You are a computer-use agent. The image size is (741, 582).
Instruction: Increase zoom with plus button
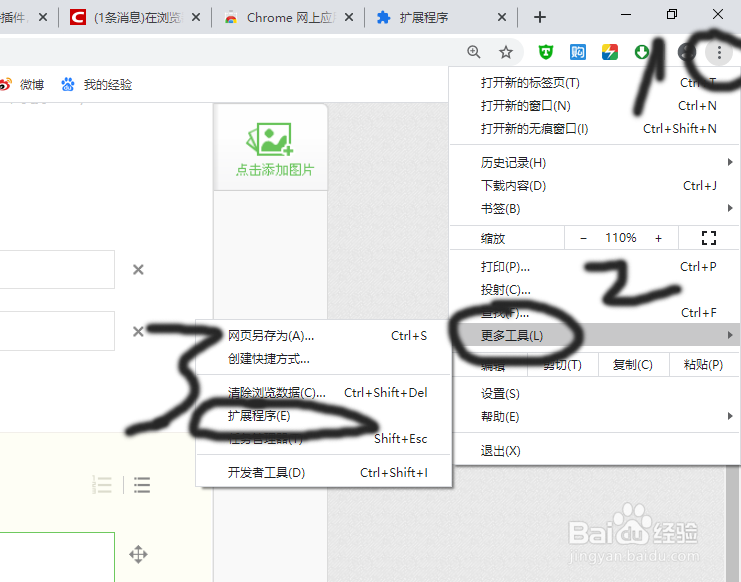658,238
